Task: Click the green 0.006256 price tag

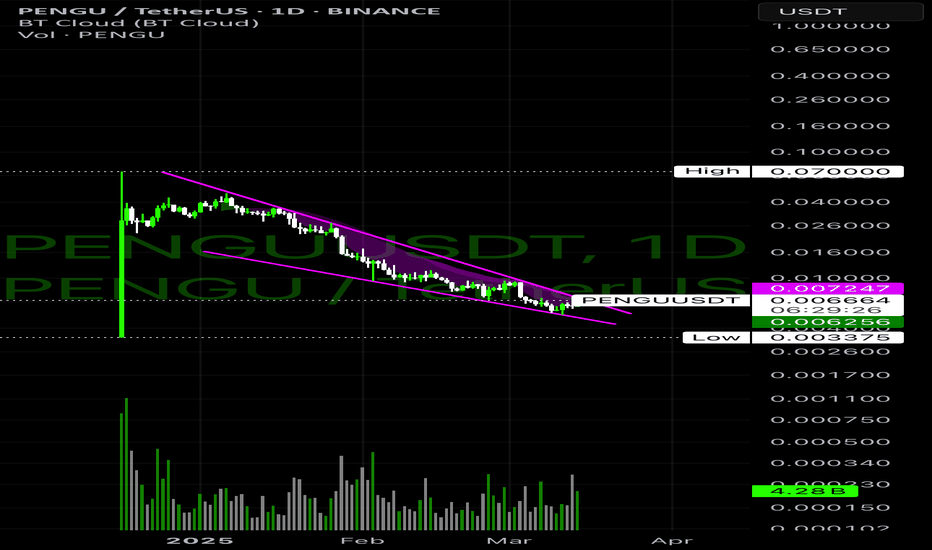Action: 827,322
